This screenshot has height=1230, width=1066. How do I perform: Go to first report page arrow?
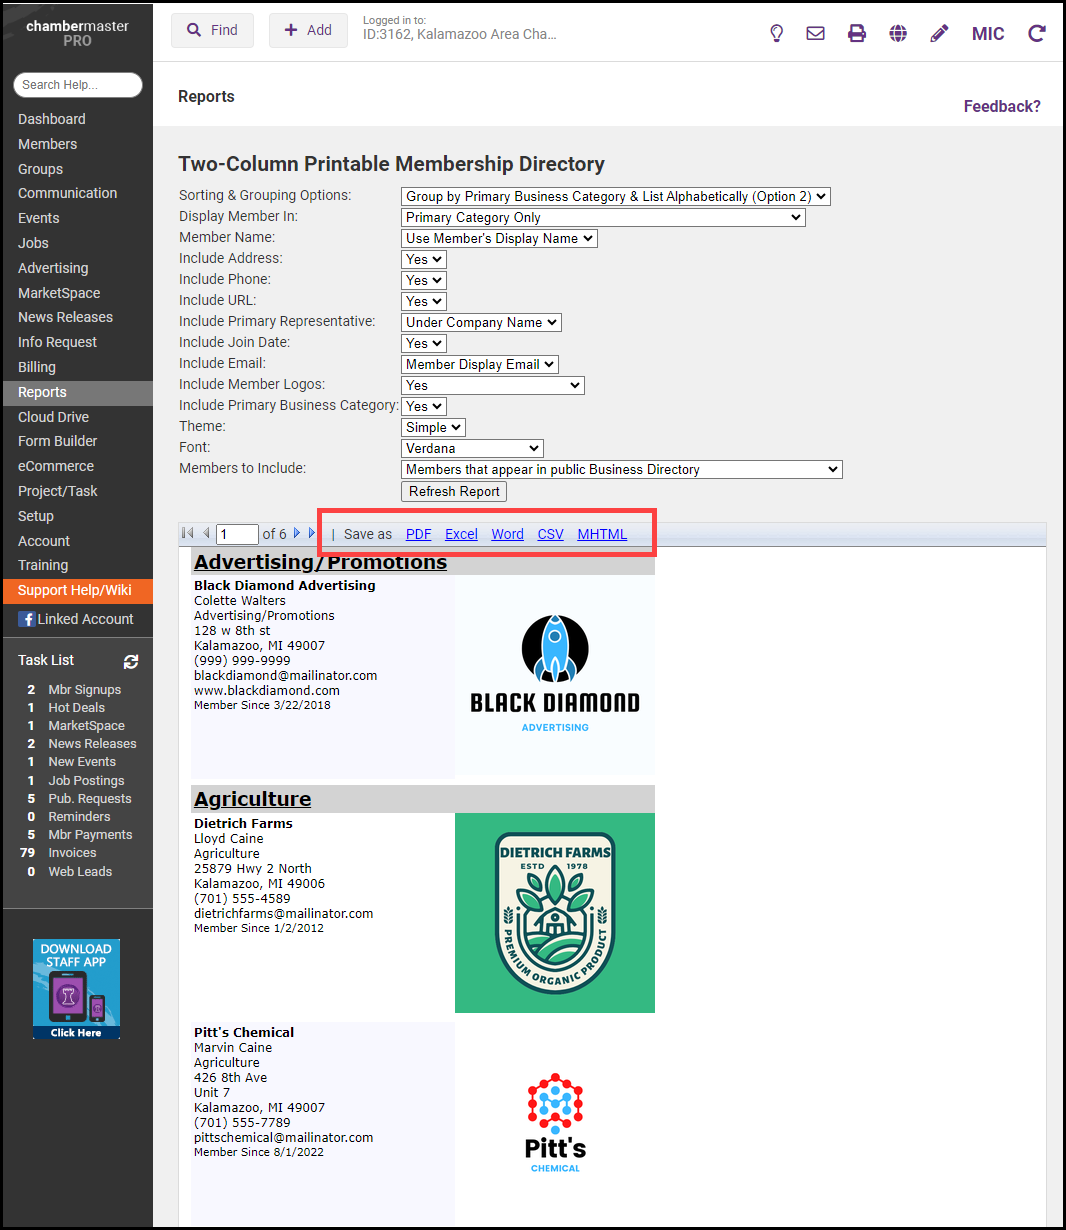[x=187, y=533]
